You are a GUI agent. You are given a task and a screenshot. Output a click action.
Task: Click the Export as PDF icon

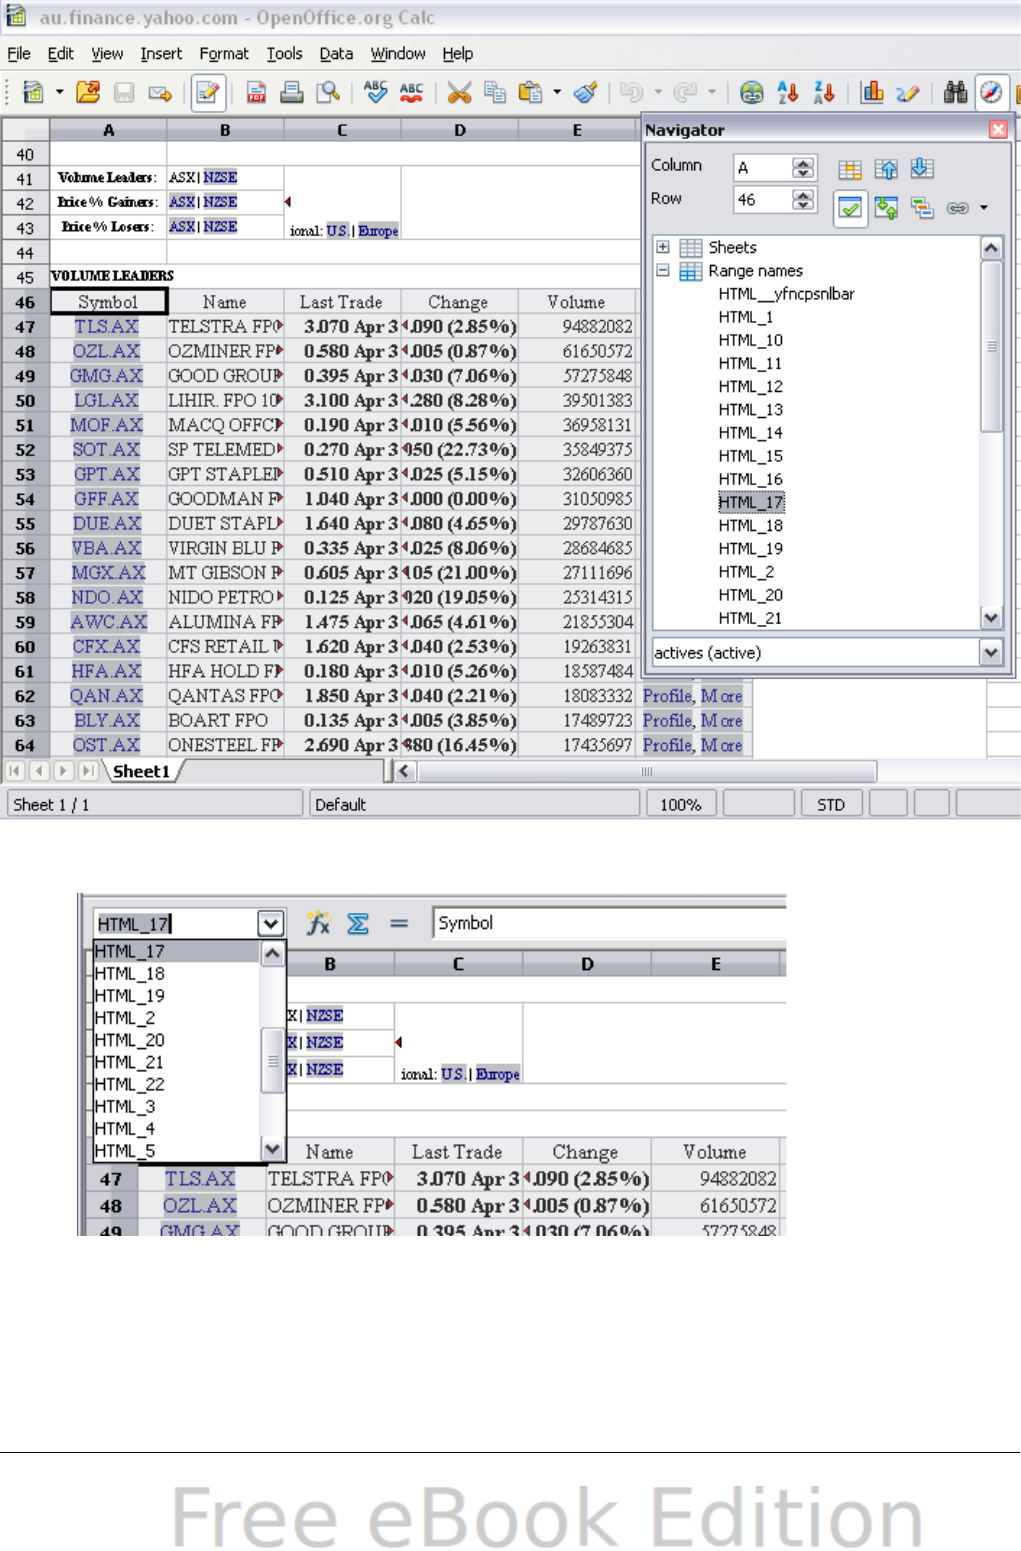[256, 92]
